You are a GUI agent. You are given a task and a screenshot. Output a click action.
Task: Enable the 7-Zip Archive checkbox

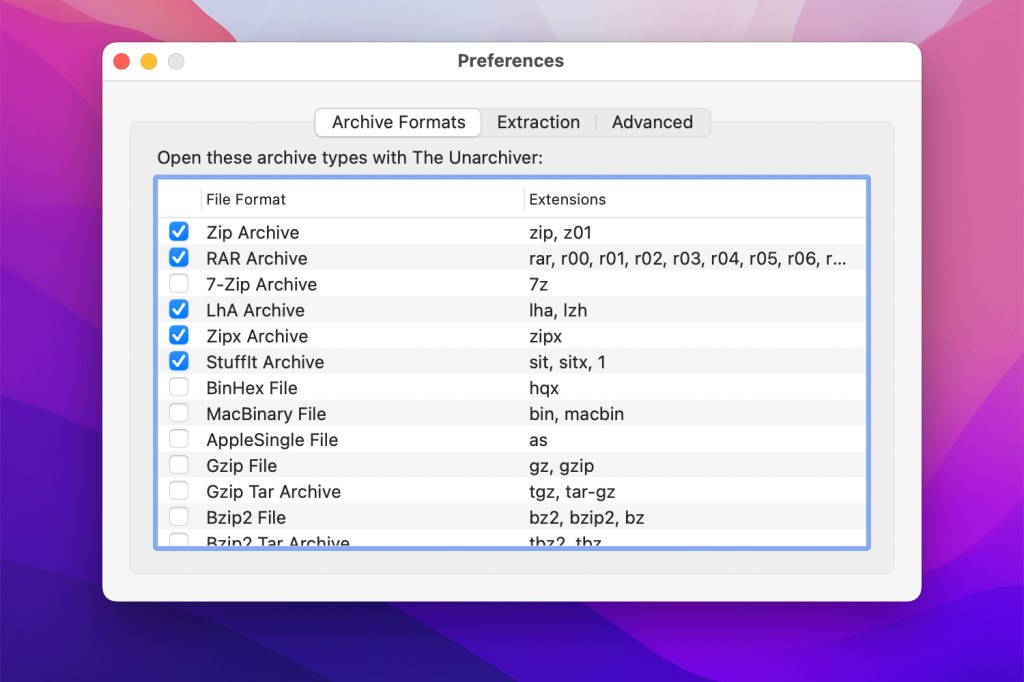coord(179,284)
